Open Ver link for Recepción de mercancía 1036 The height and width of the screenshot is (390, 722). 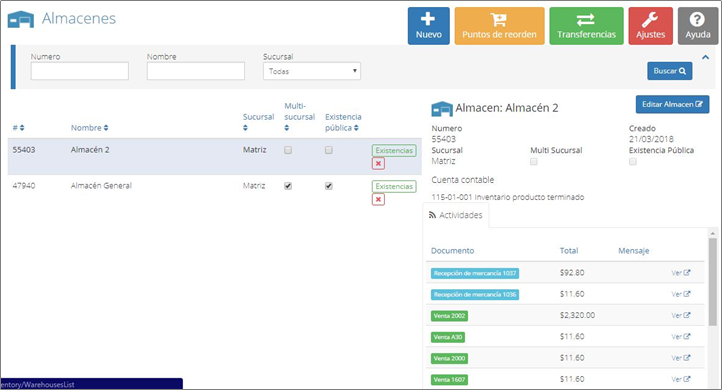tap(681, 294)
